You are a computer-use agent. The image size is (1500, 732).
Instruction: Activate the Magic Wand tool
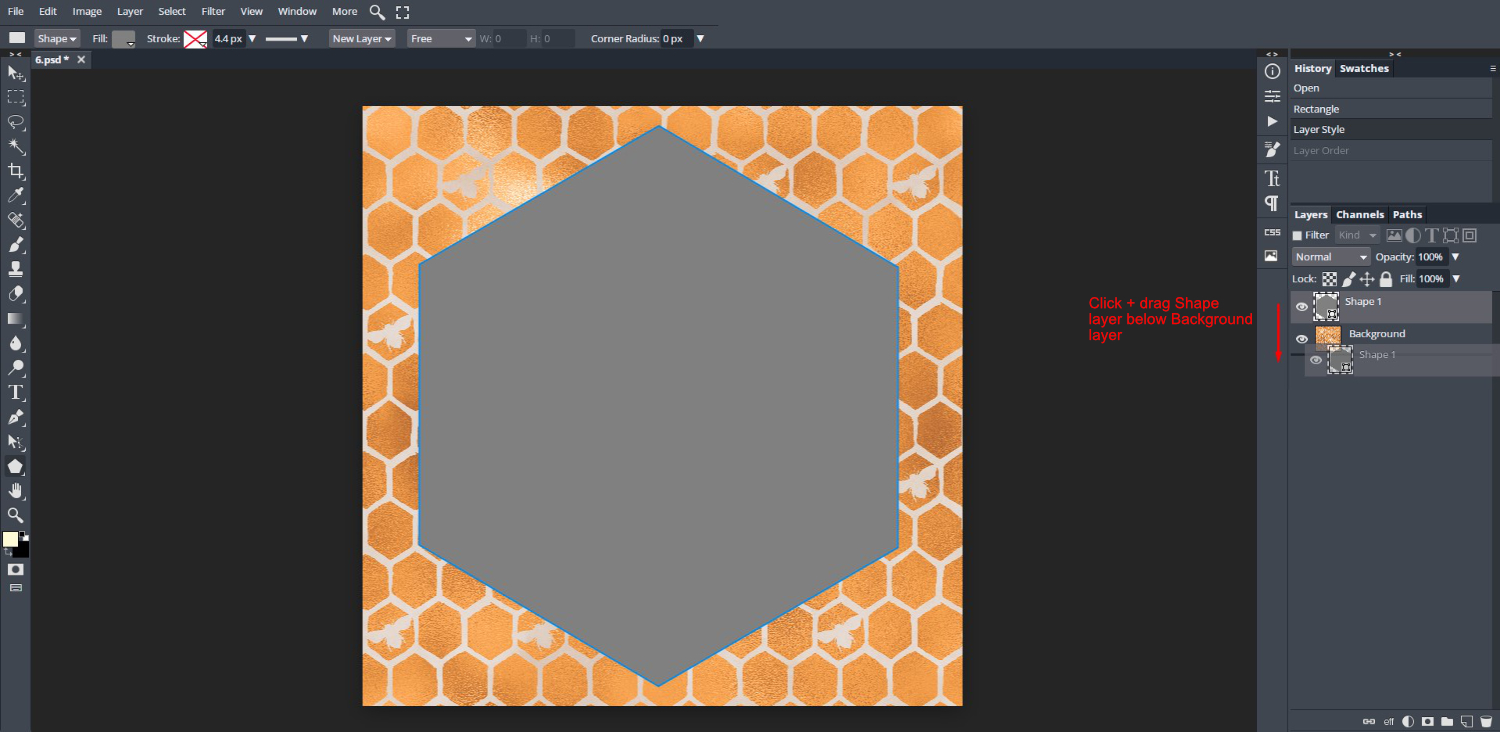pyautogui.click(x=16, y=146)
